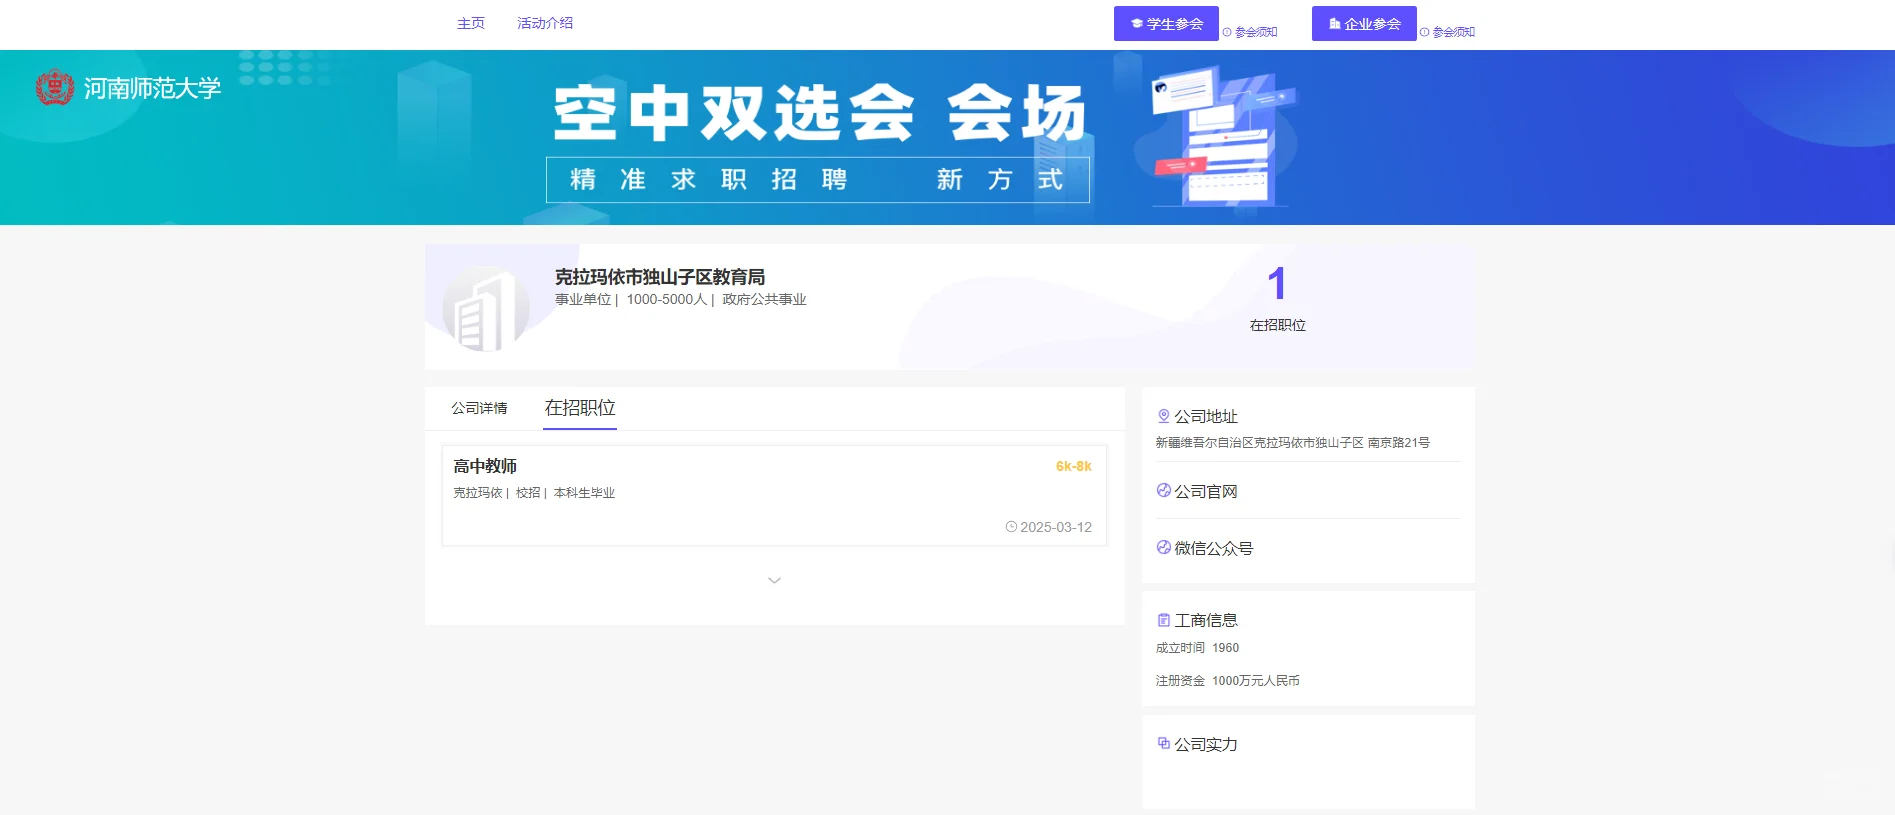Click the 学生参会 button

pyautogui.click(x=1166, y=24)
